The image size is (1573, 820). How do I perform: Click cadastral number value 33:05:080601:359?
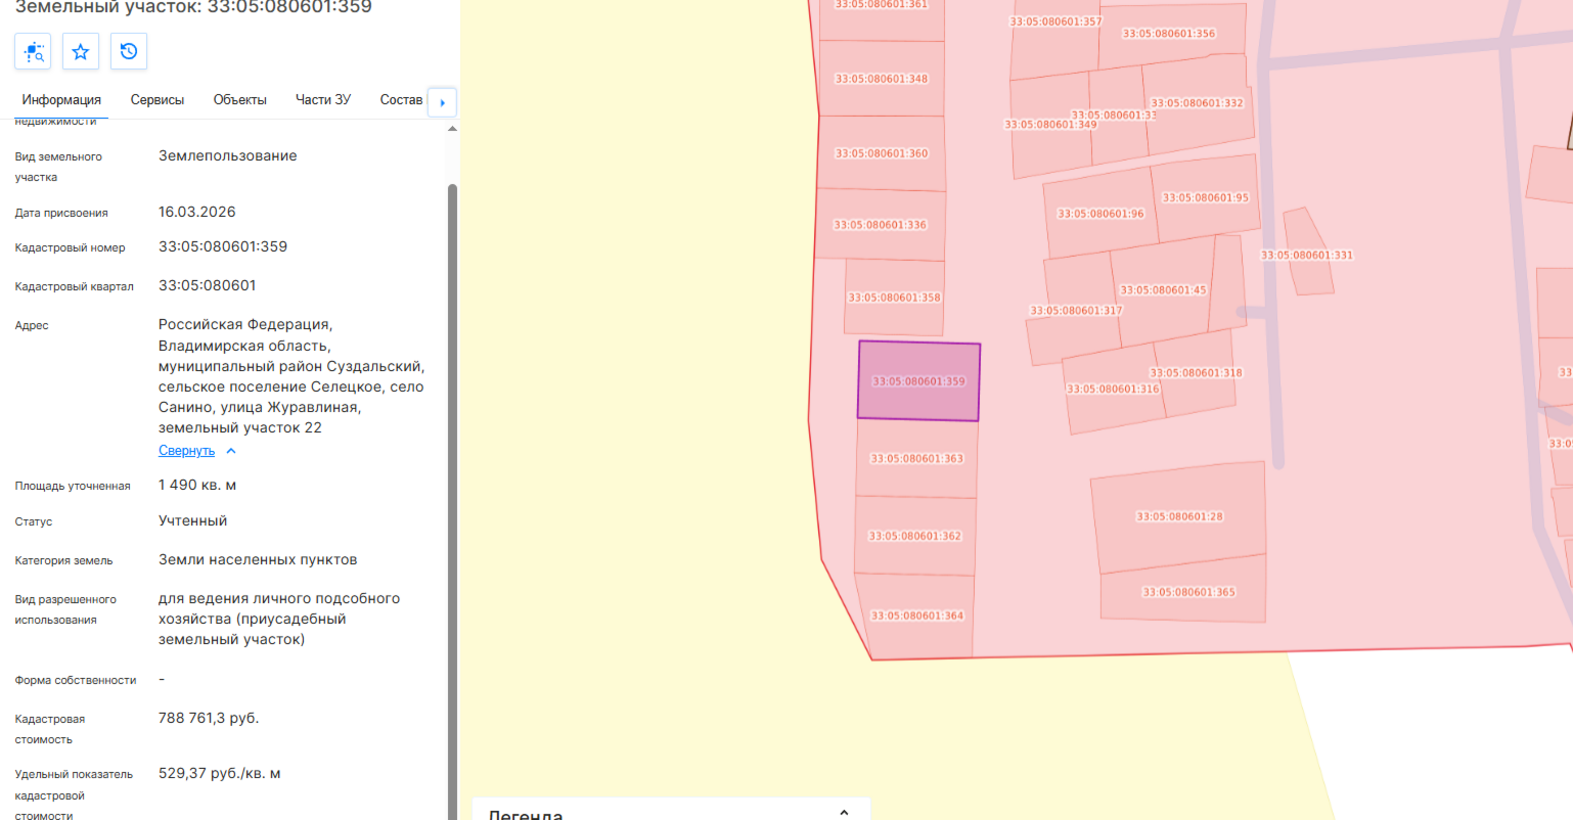pyautogui.click(x=223, y=246)
